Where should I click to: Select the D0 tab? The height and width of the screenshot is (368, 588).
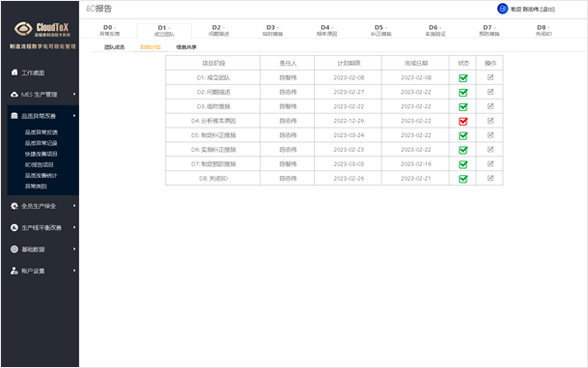[x=110, y=30]
